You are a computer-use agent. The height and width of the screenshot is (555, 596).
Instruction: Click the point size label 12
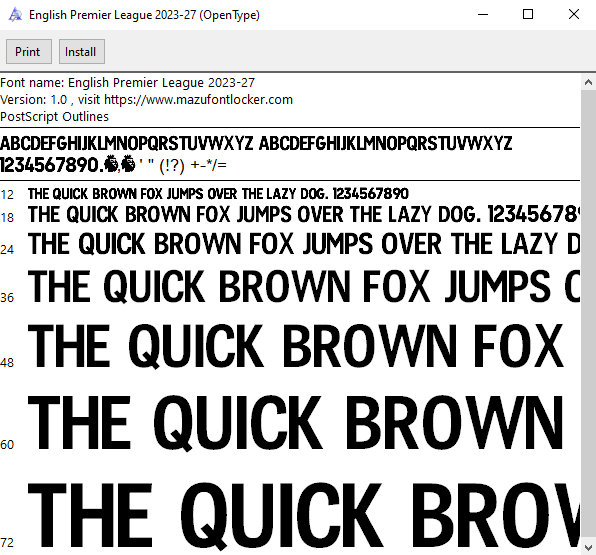tap(7, 195)
